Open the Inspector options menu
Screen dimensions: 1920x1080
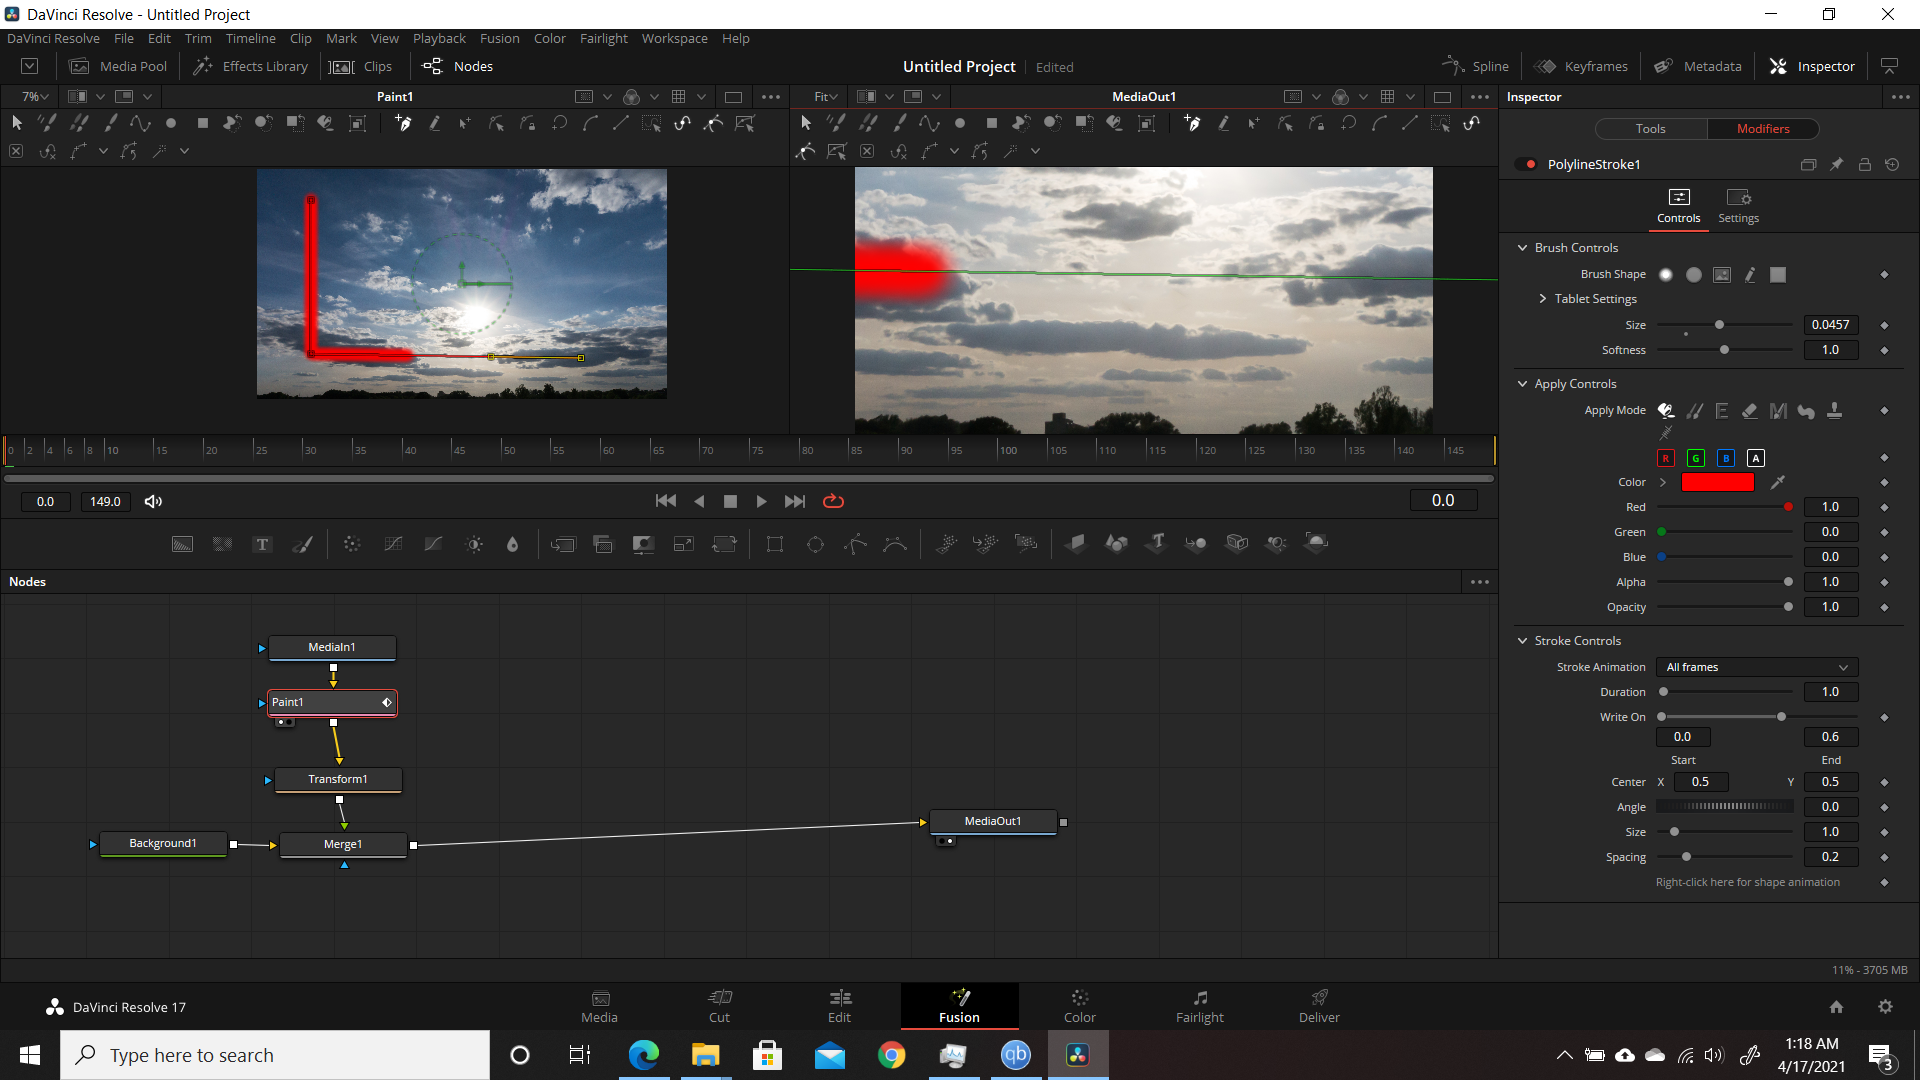coord(1900,97)
